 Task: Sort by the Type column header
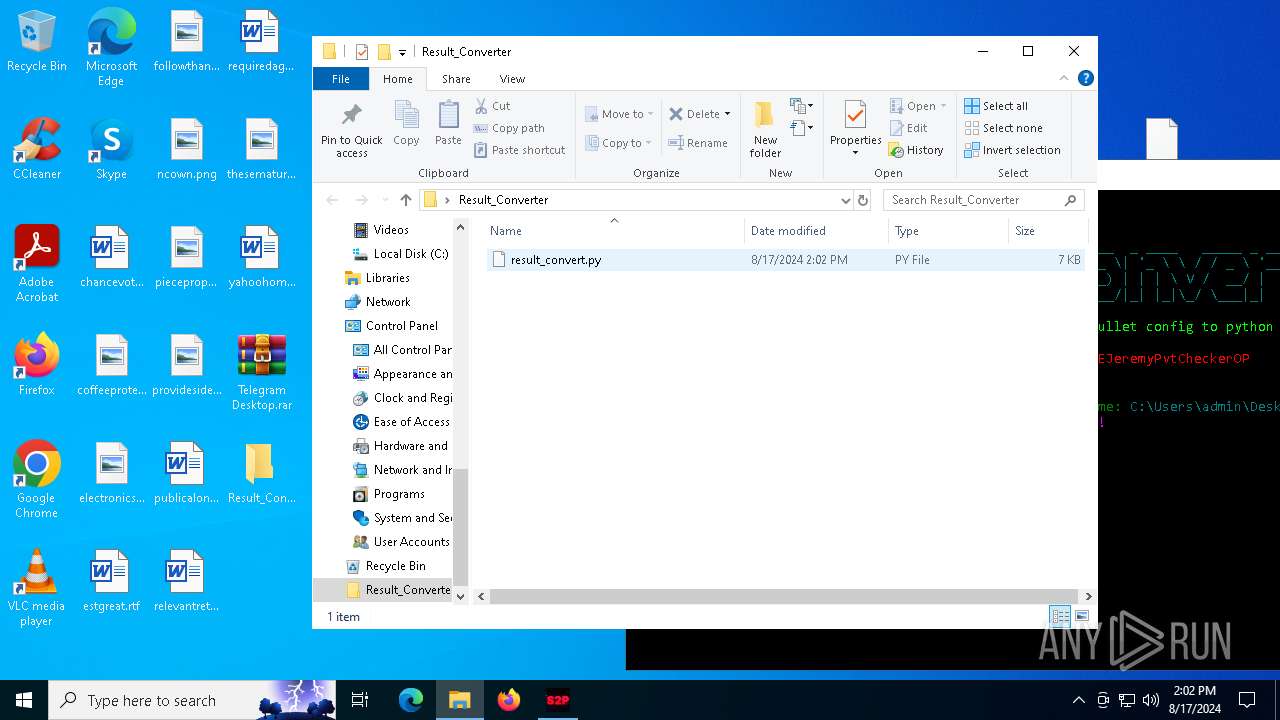tap(948, 231)
